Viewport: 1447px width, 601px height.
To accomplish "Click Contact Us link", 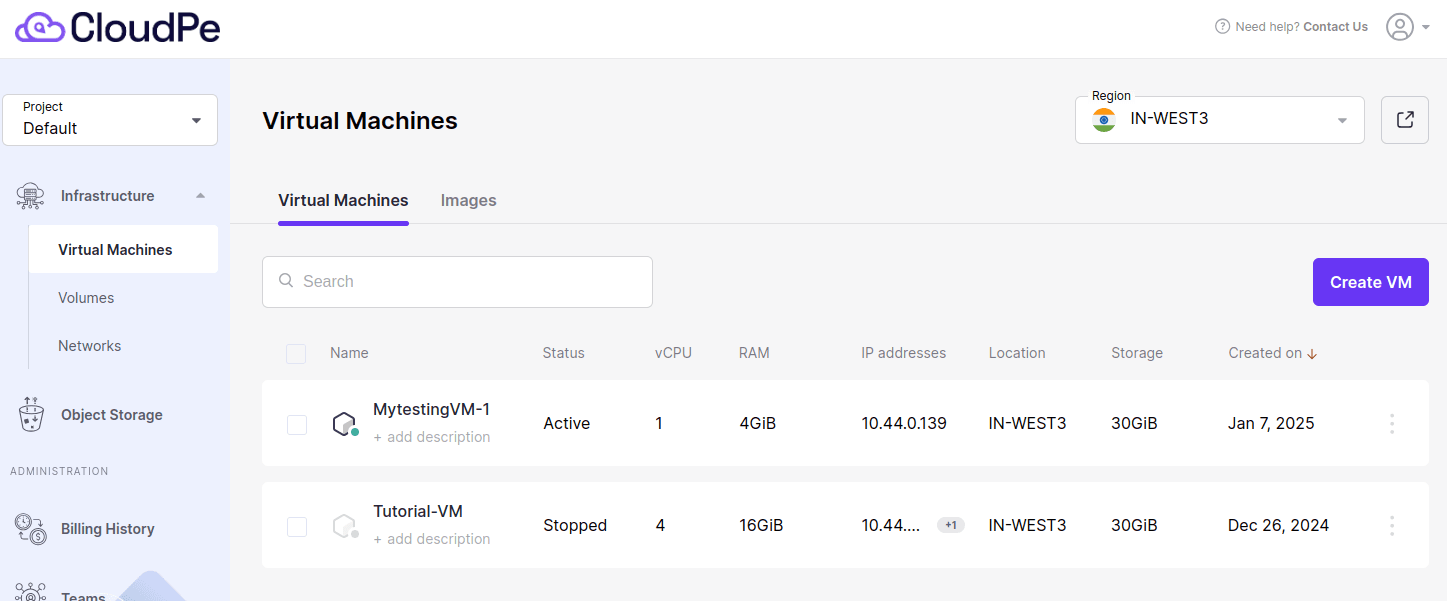I will pos(1335,26).
